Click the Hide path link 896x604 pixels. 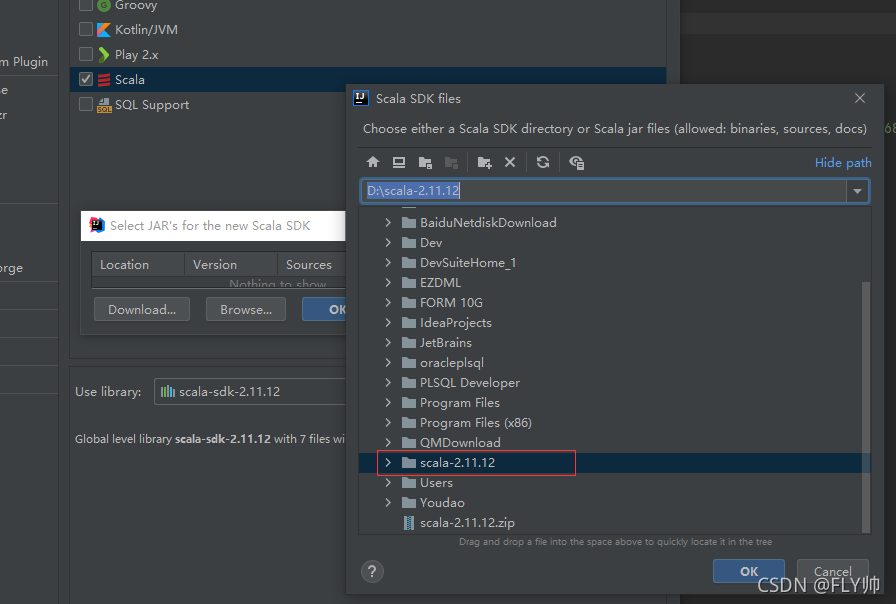[843, 163]
